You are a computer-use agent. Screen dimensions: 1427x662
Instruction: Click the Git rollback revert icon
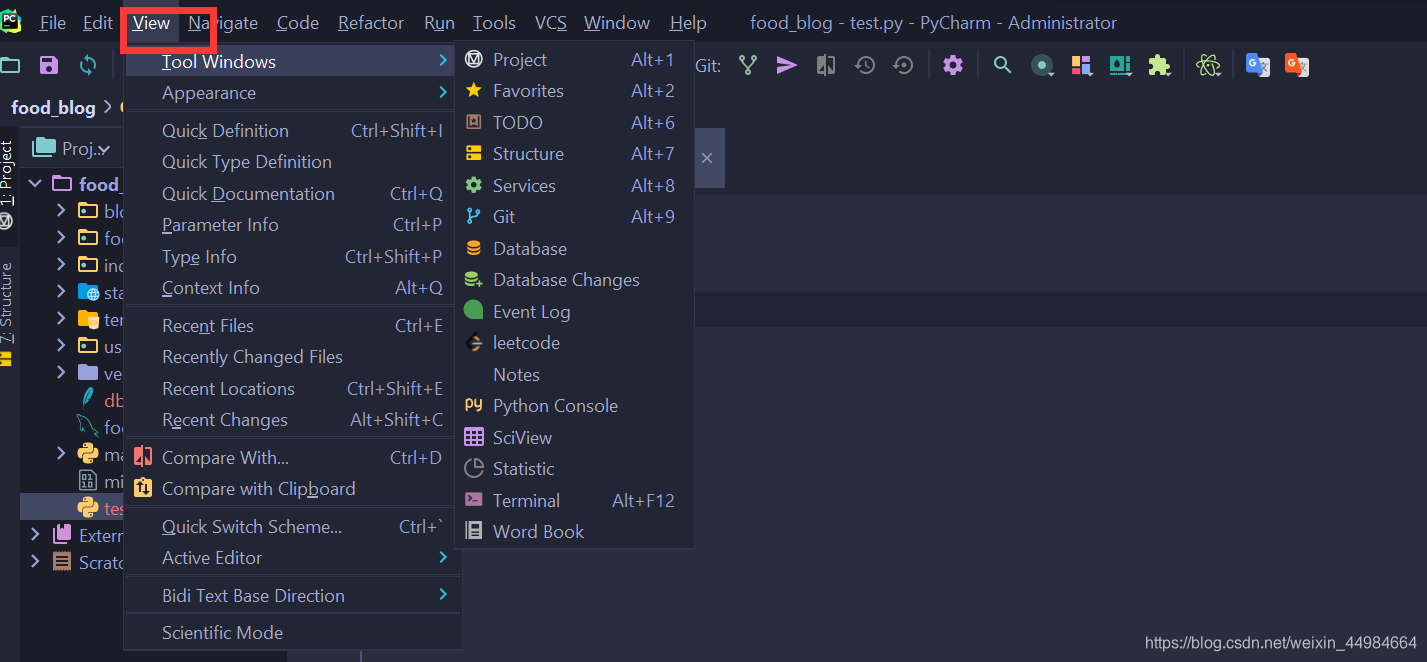pyautogui.click(x=903, y=65)
